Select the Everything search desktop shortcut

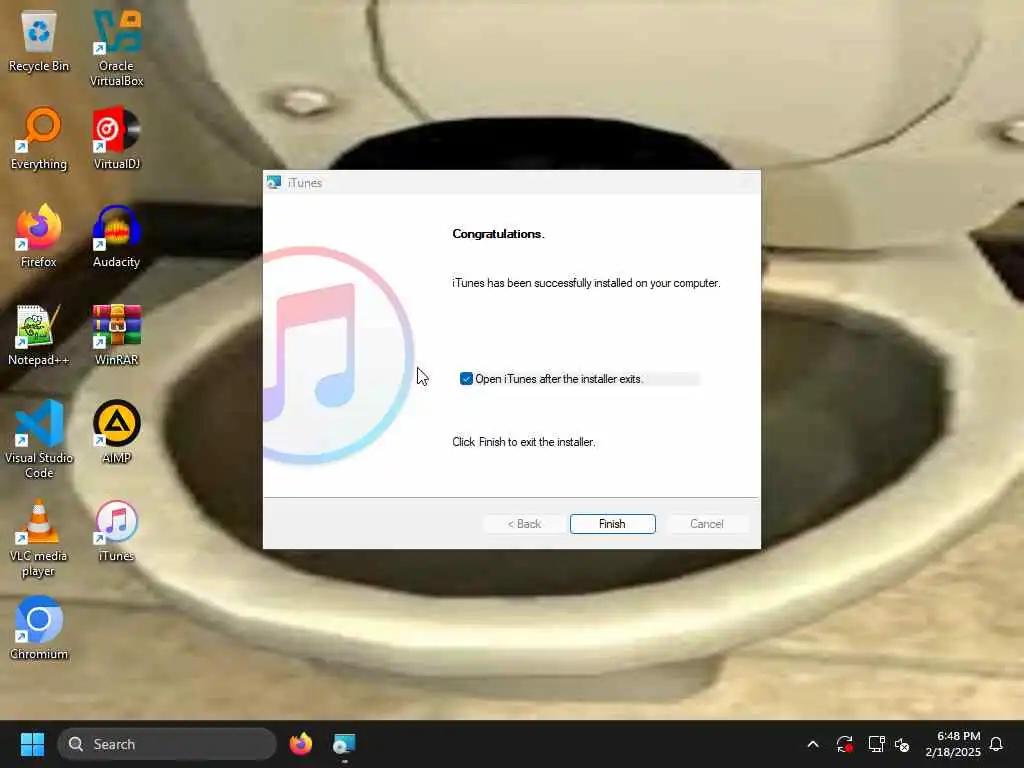click(39, 138)
